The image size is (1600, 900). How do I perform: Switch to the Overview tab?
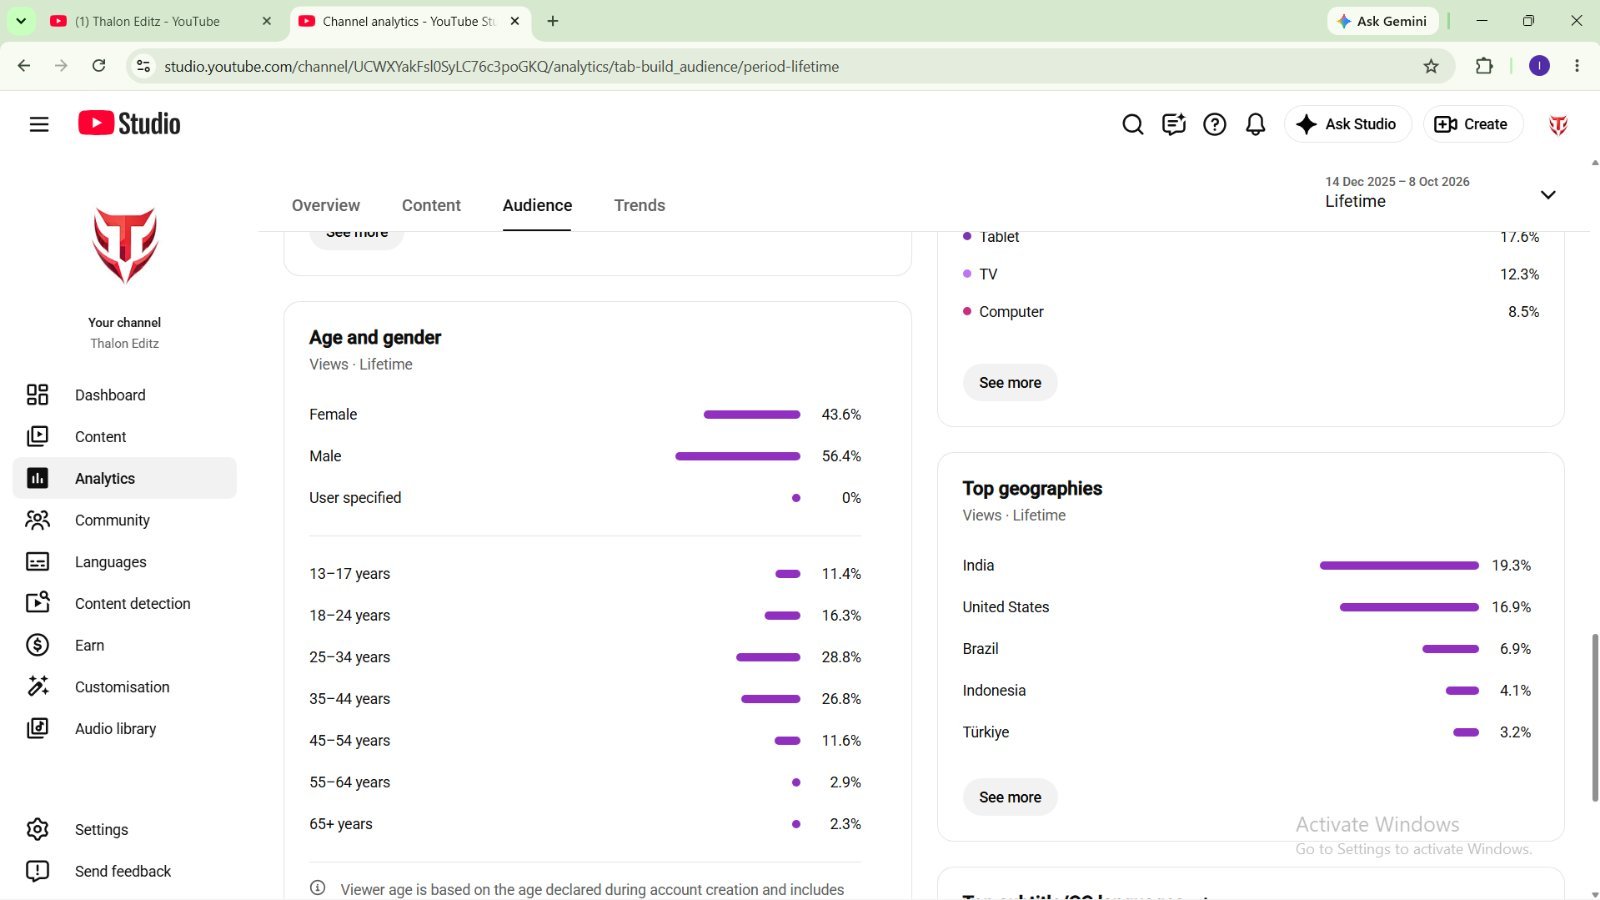326,205
